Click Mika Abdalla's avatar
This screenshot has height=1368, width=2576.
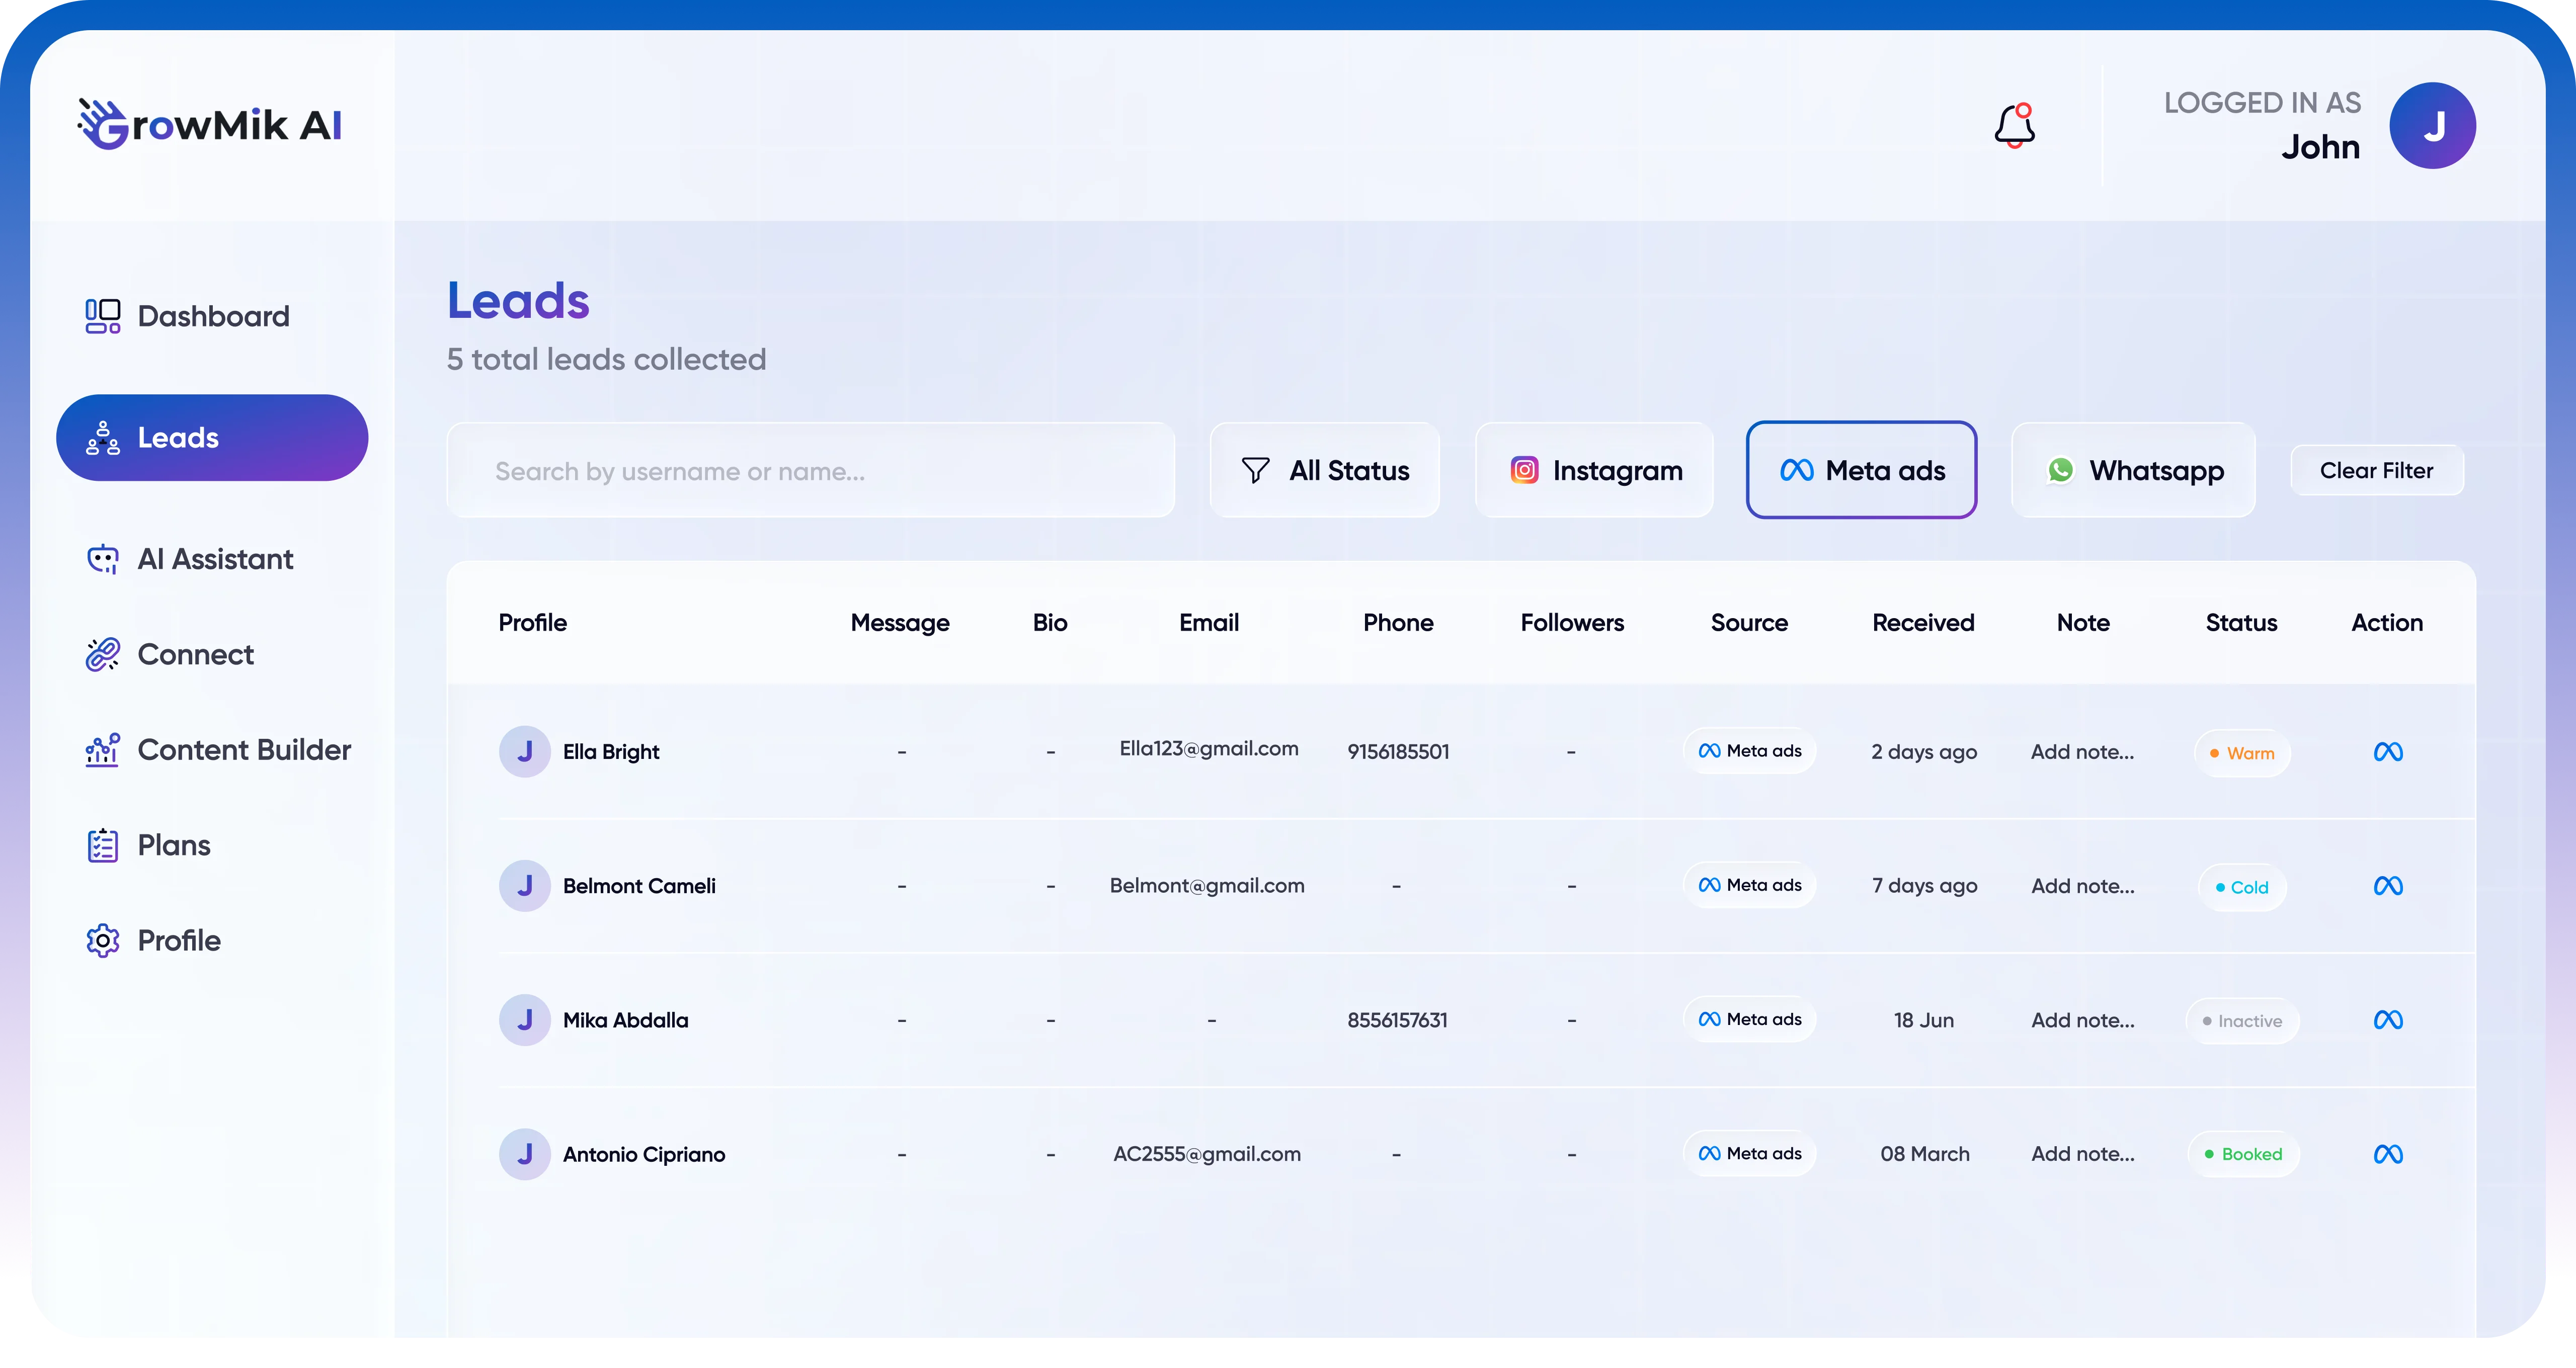pyautogui.click(x=525, y=1020)
